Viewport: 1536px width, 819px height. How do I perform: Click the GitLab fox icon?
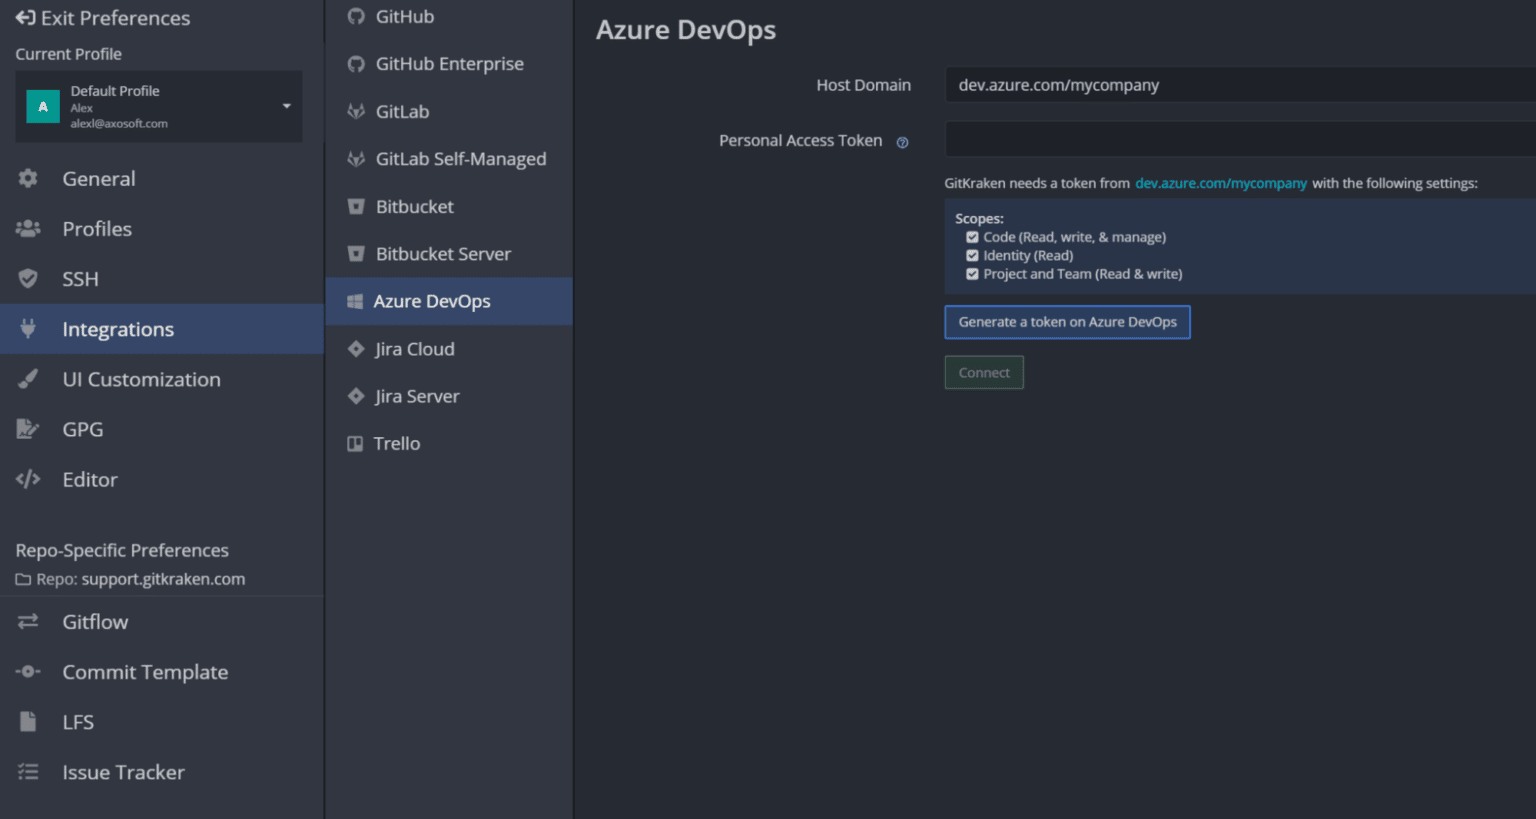(x=356, y=111)
